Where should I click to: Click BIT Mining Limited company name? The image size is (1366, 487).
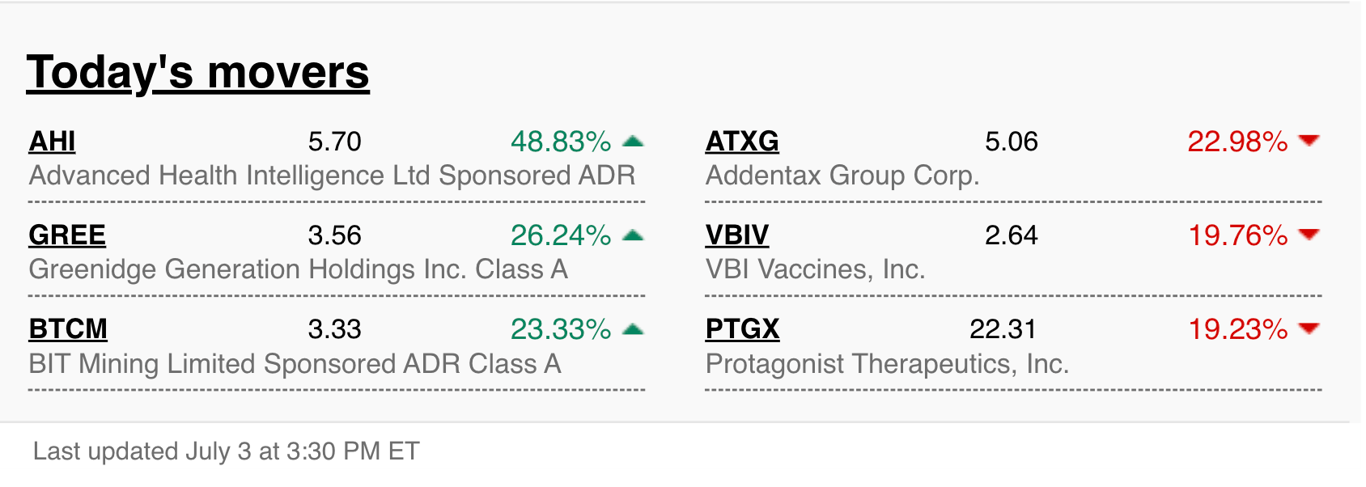pos(295,363)
